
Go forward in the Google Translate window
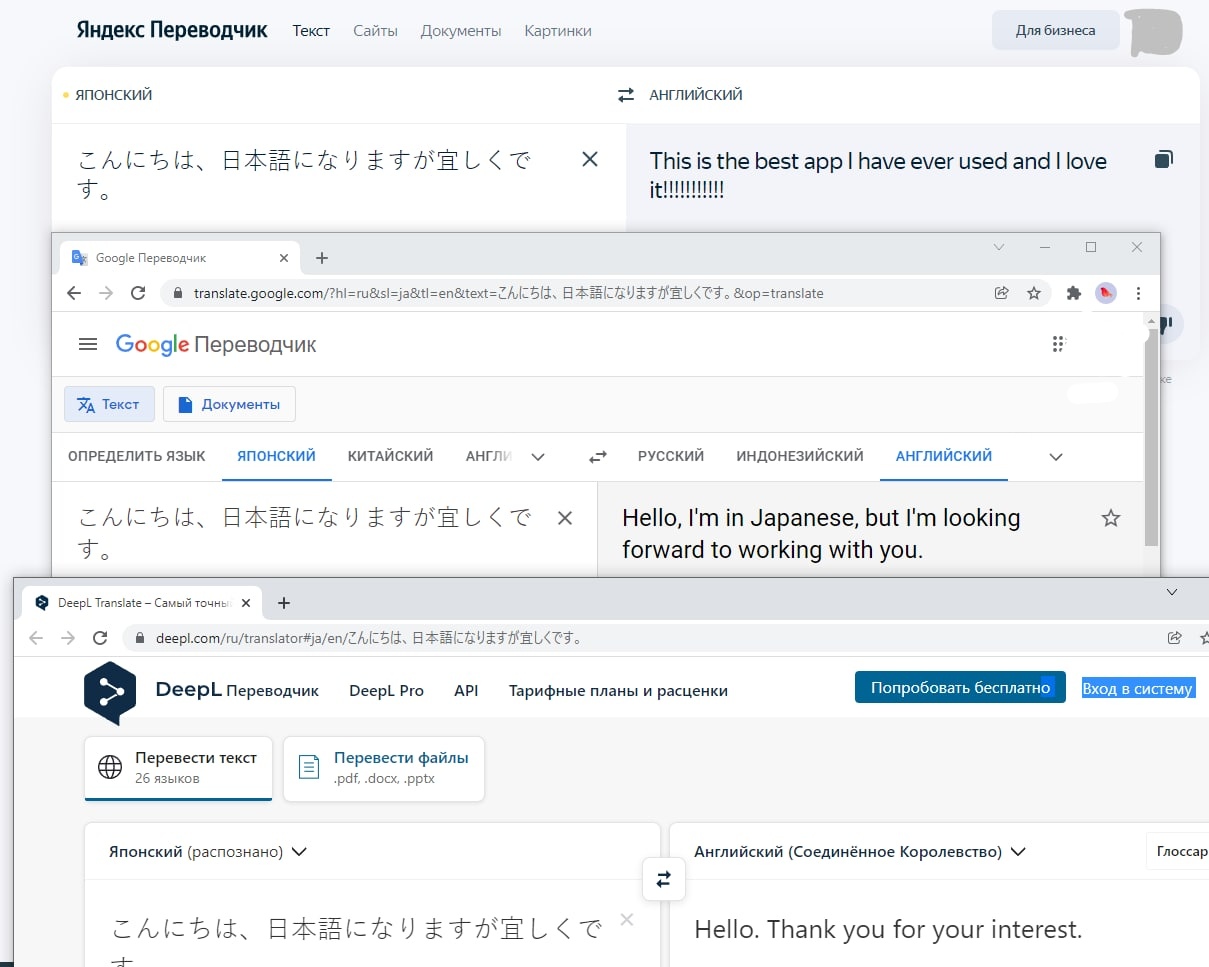click(x=106, y=293)
